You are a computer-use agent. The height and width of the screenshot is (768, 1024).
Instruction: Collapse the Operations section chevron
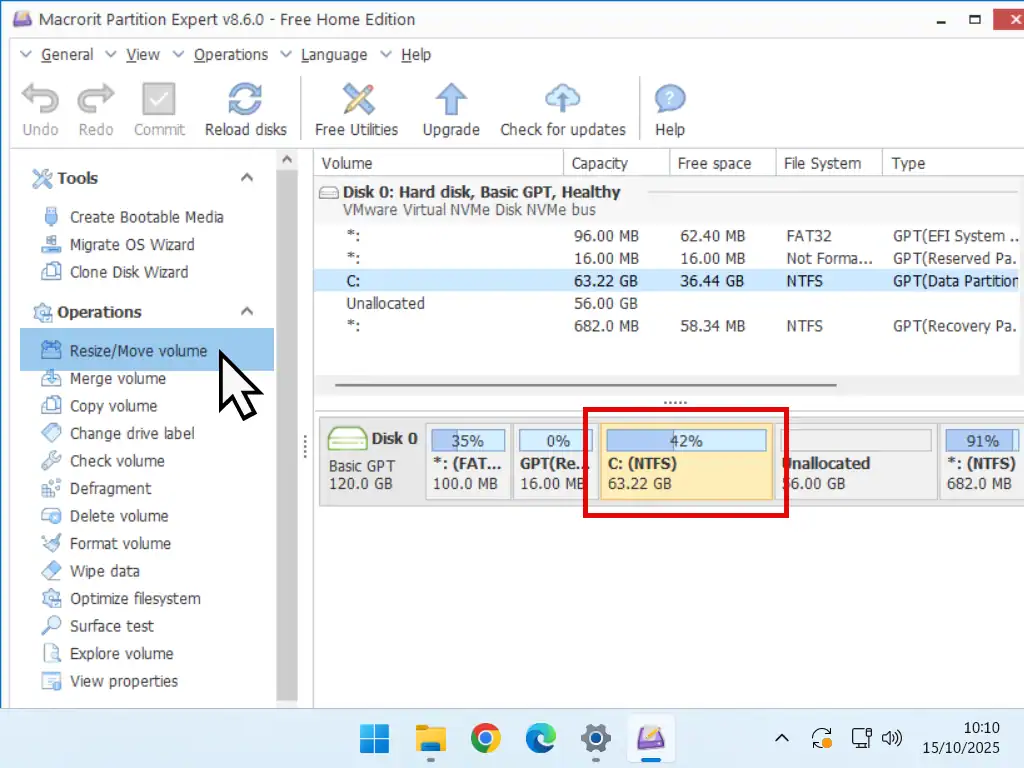tap(247, 312)
